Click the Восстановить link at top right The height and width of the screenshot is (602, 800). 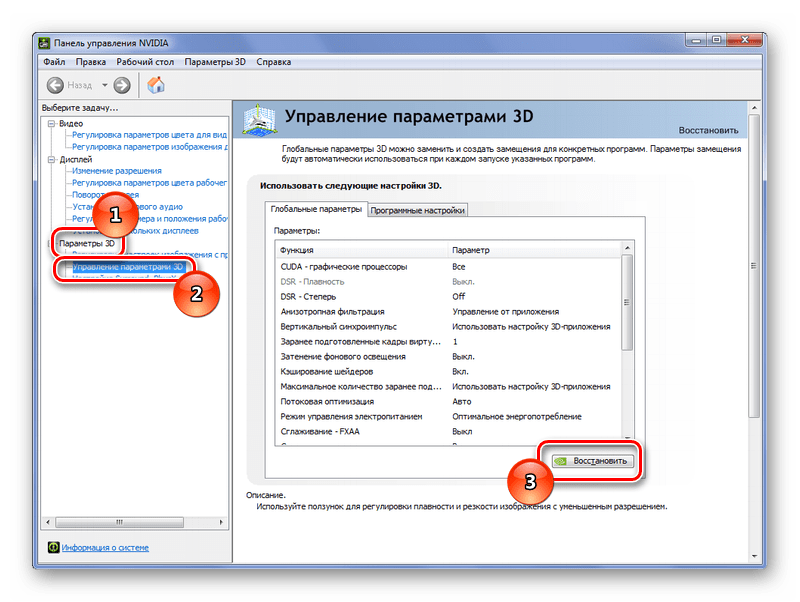(x=708, y=130)
